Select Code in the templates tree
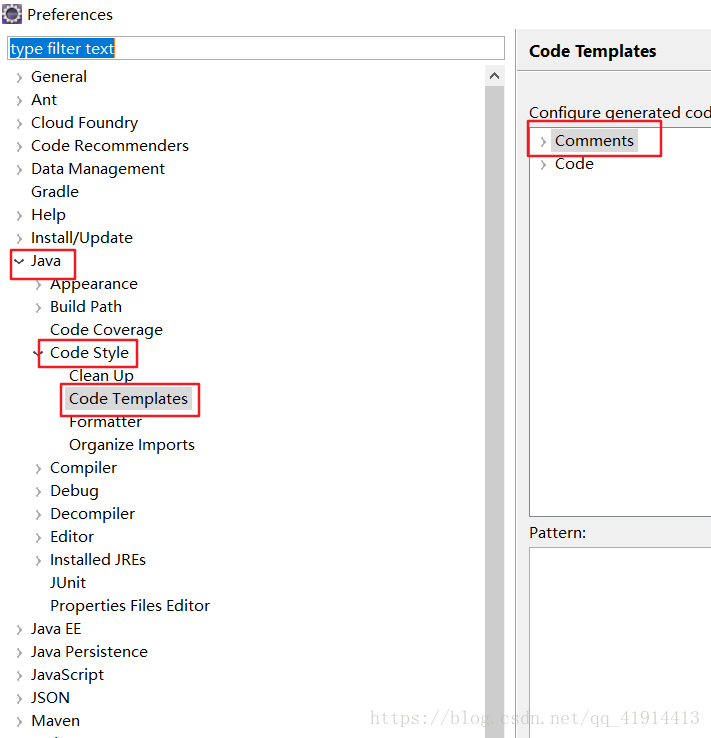711x738 pixels. click(x=574, y=164)
